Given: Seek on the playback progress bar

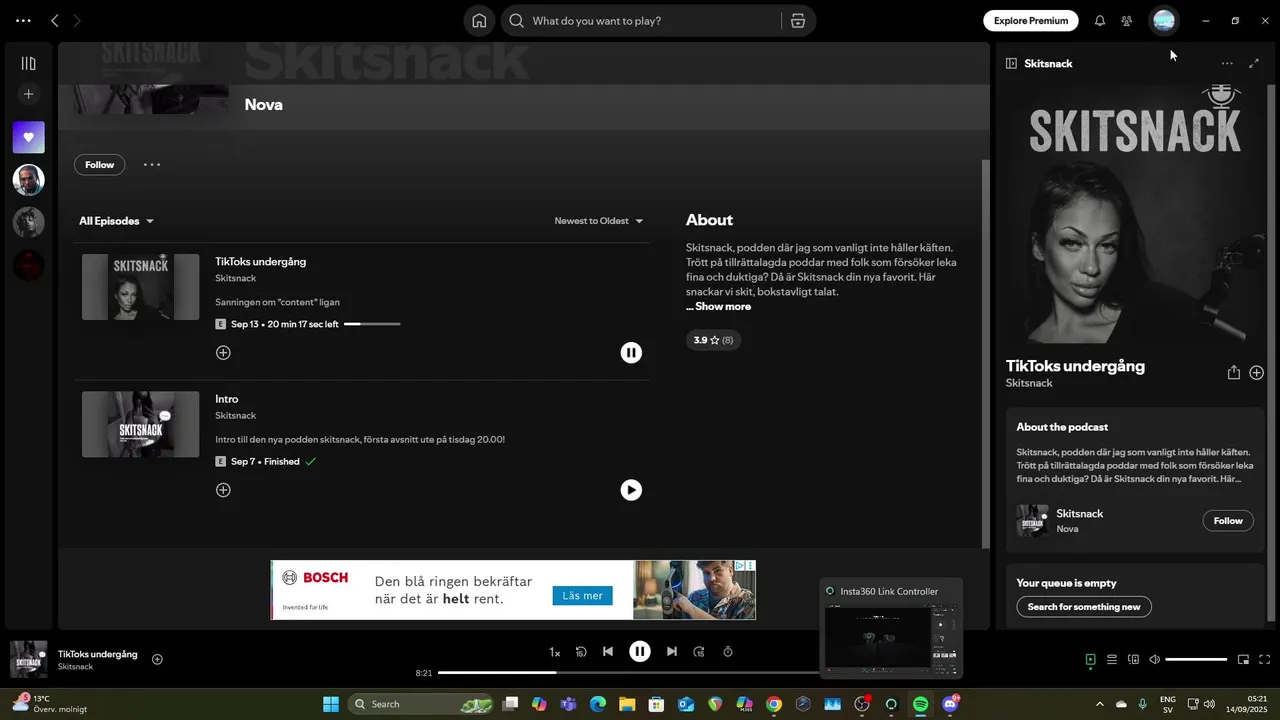Looking at the screenshot, I should [628, 672].
